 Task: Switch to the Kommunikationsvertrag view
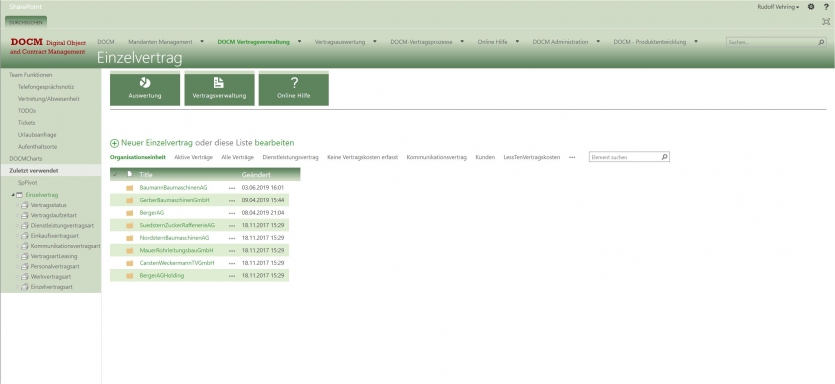pyautogui.click(x=437, y=157)
